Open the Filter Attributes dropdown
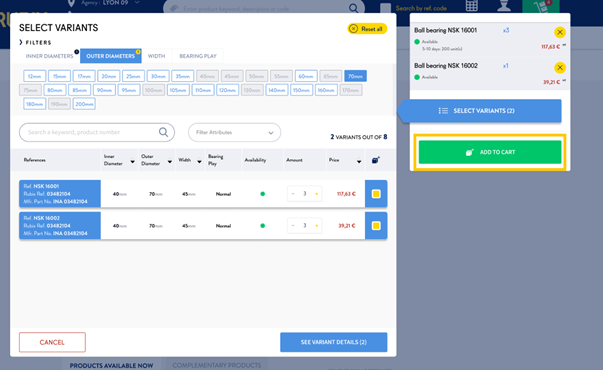Image resolution: width=603 pixels, height=370 pixels. [235, 132]
